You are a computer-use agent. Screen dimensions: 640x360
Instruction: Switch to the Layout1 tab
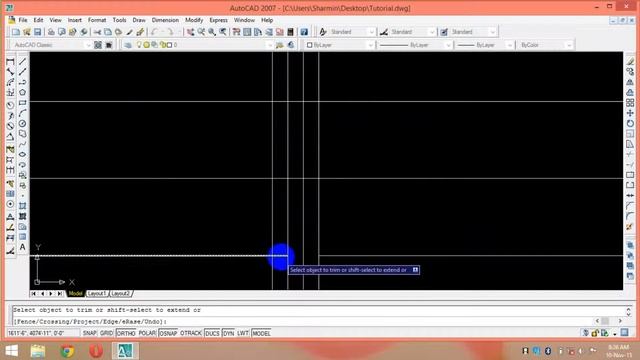tap(97, 293)
